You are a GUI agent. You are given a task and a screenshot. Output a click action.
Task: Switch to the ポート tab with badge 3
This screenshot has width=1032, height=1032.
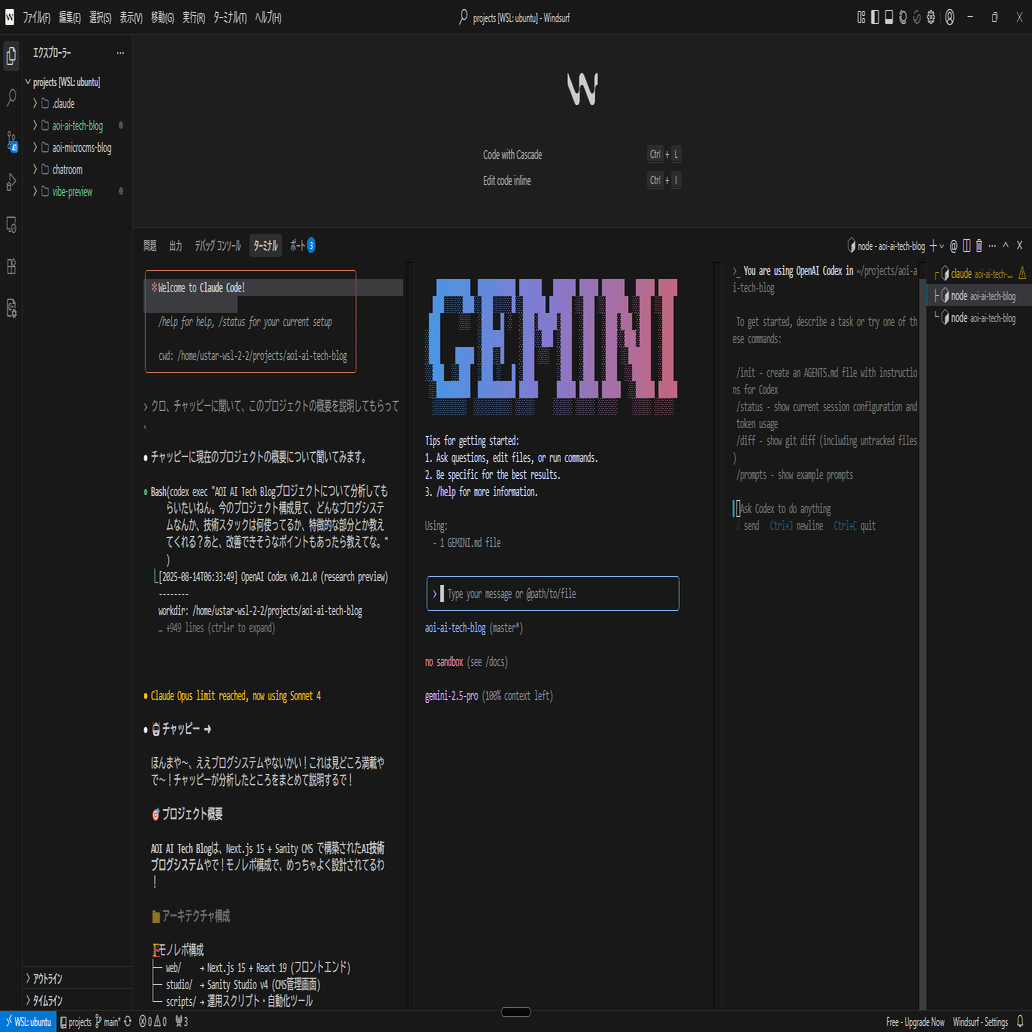[x=303, y=245]
